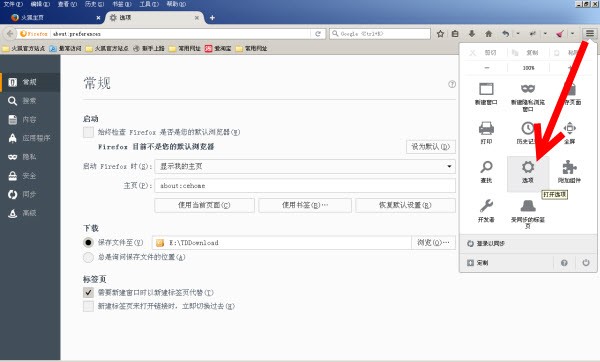Click the help icon beside 常规 heading
The width and height of the screenshot is (600, 362).
click(452, 84)
